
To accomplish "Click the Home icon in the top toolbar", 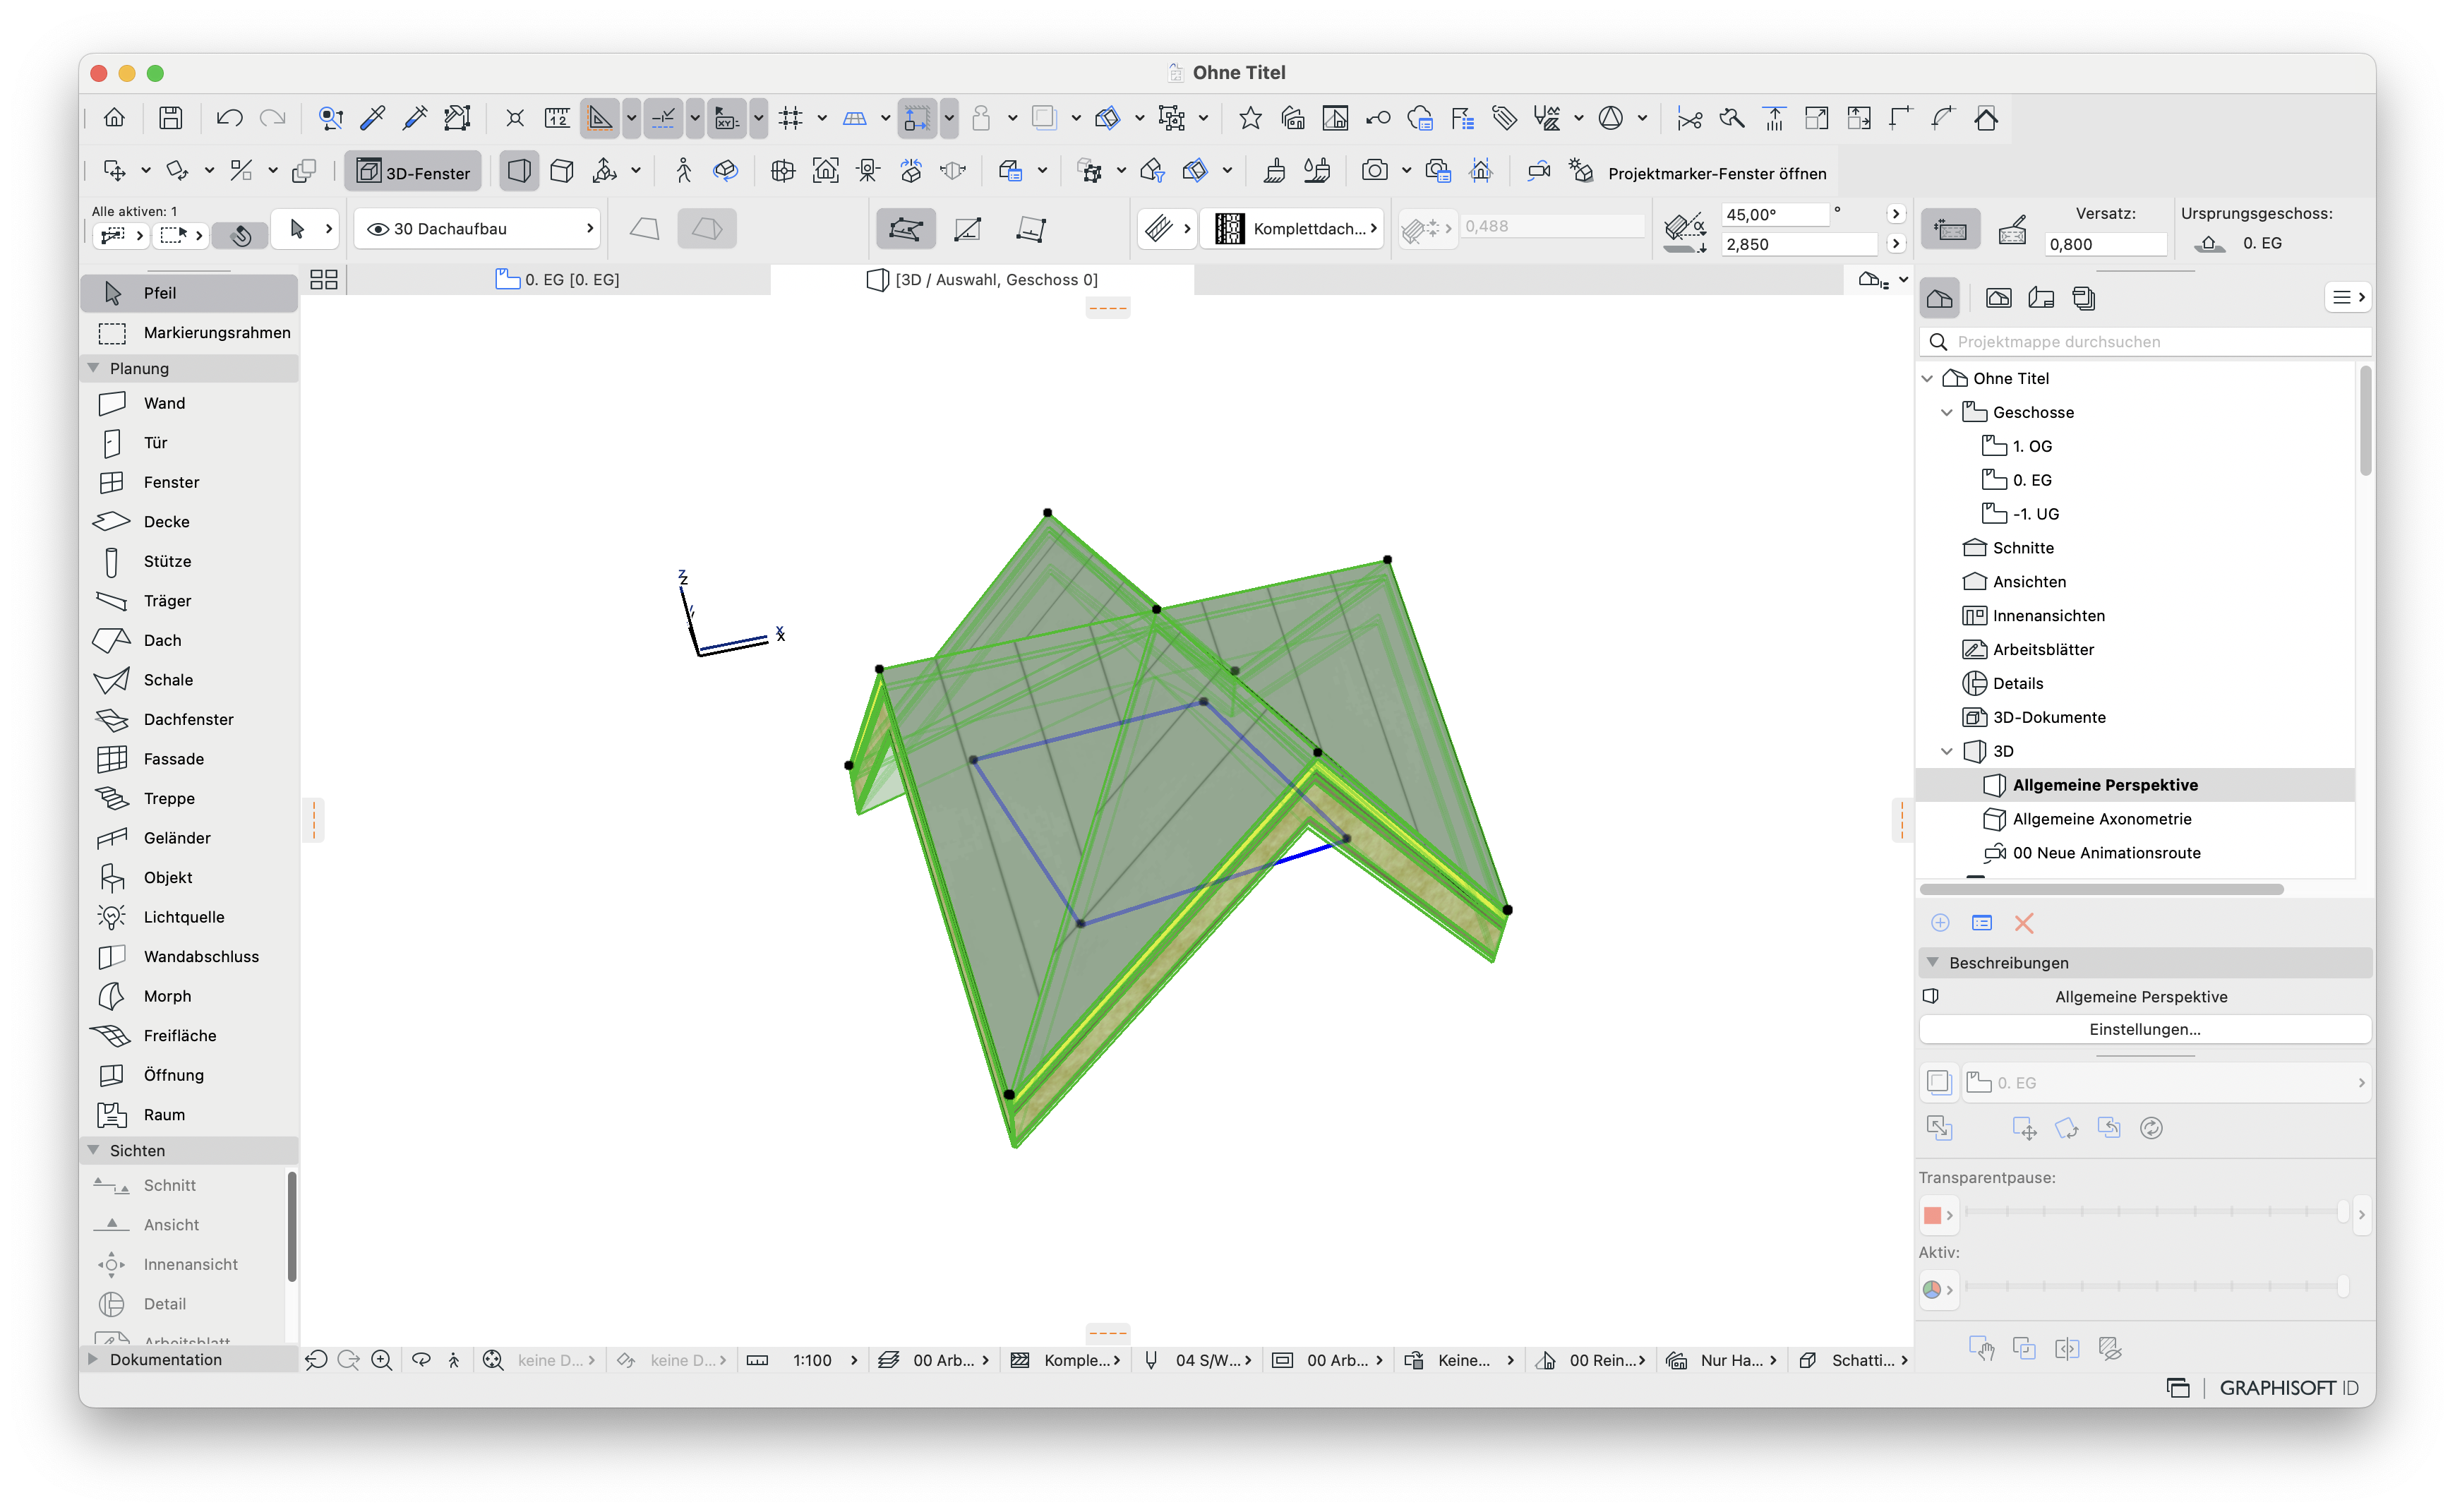I will coord(114,118).
